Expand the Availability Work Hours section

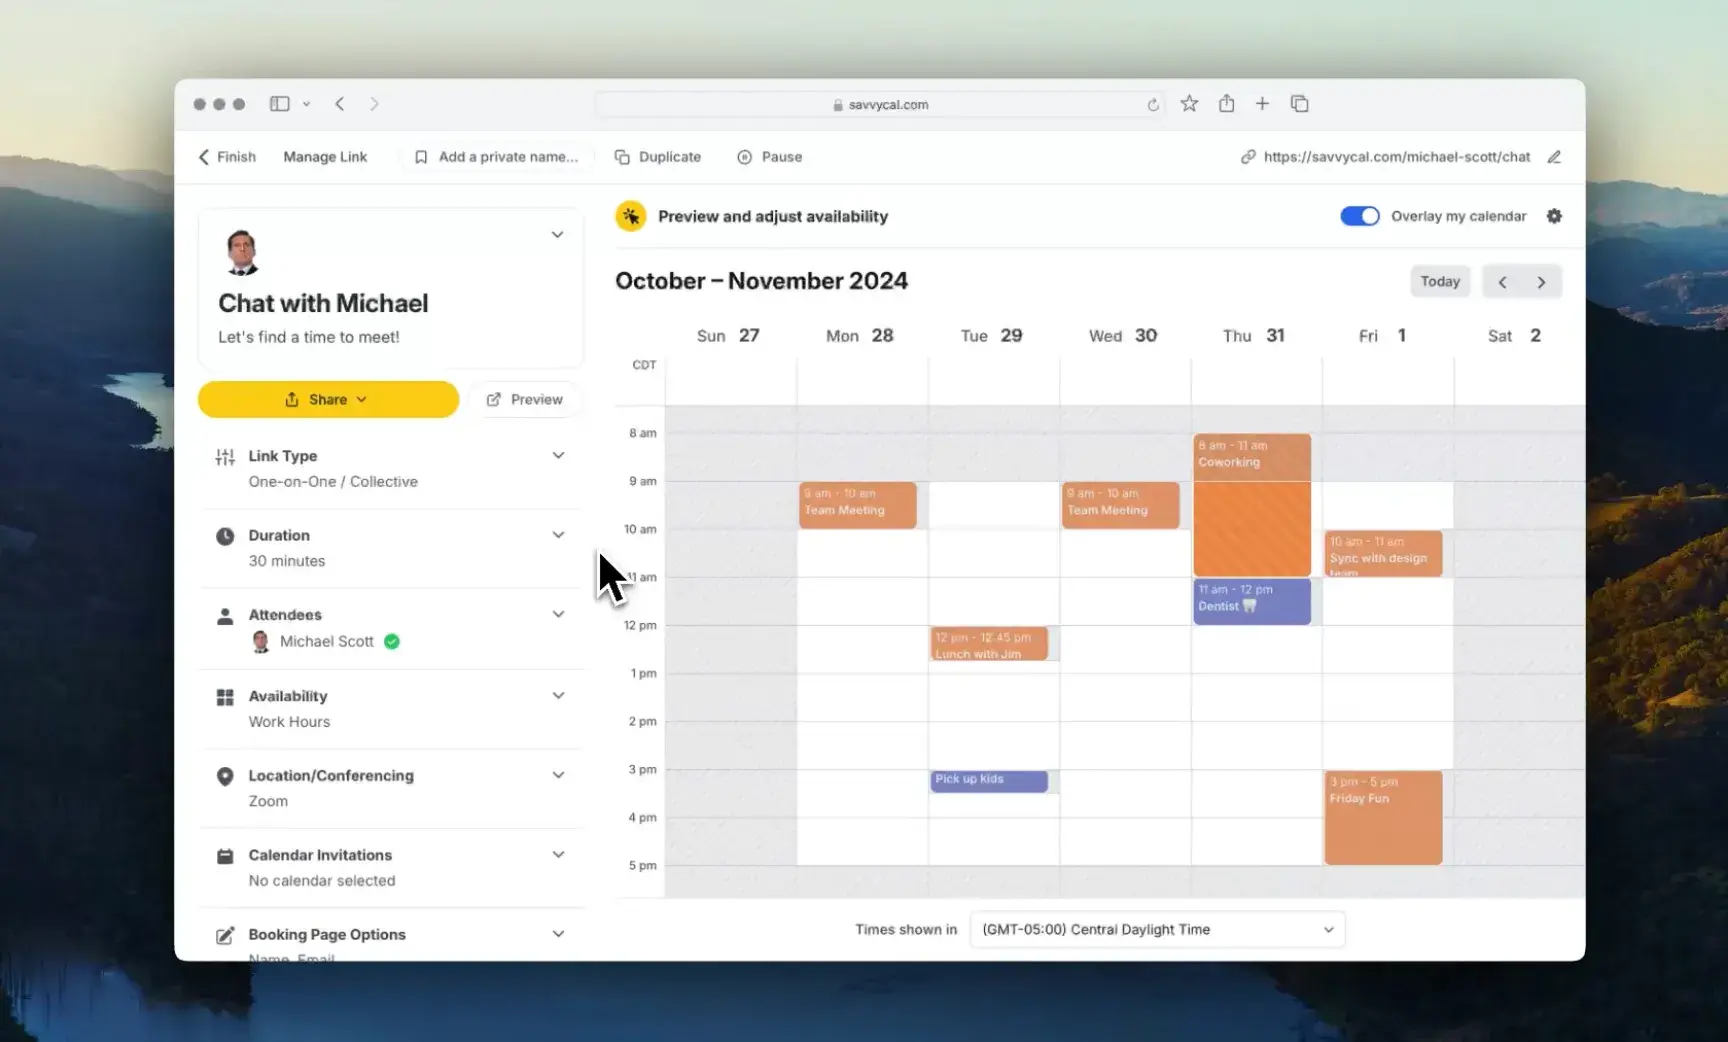557,694
